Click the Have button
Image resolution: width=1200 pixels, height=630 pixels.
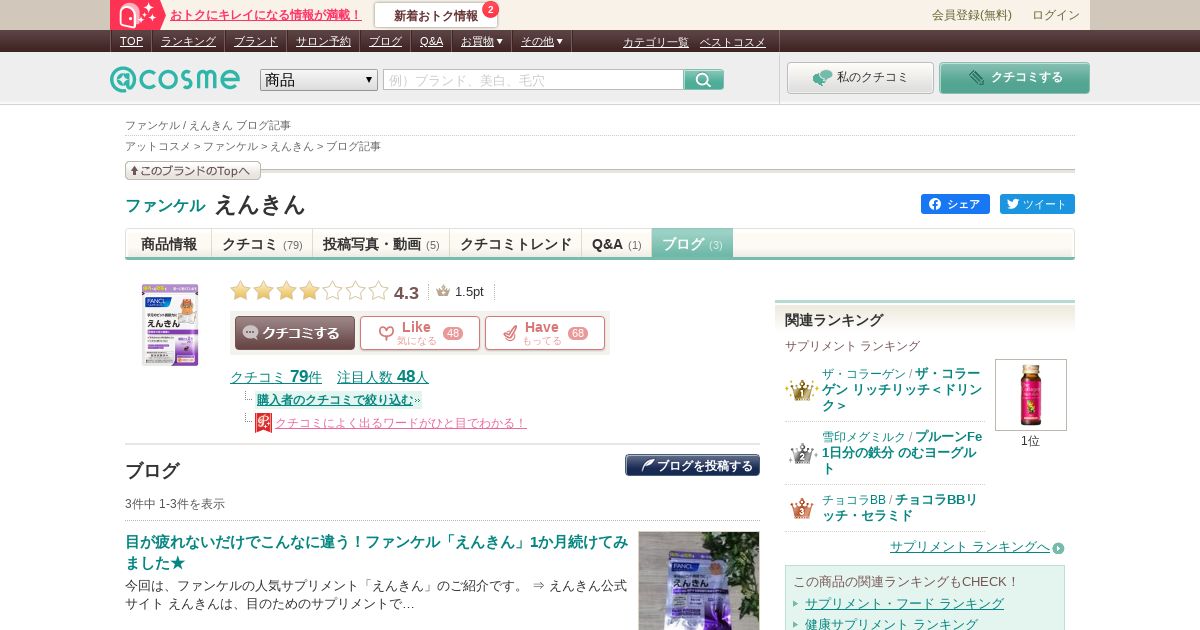tap(545, 333)
